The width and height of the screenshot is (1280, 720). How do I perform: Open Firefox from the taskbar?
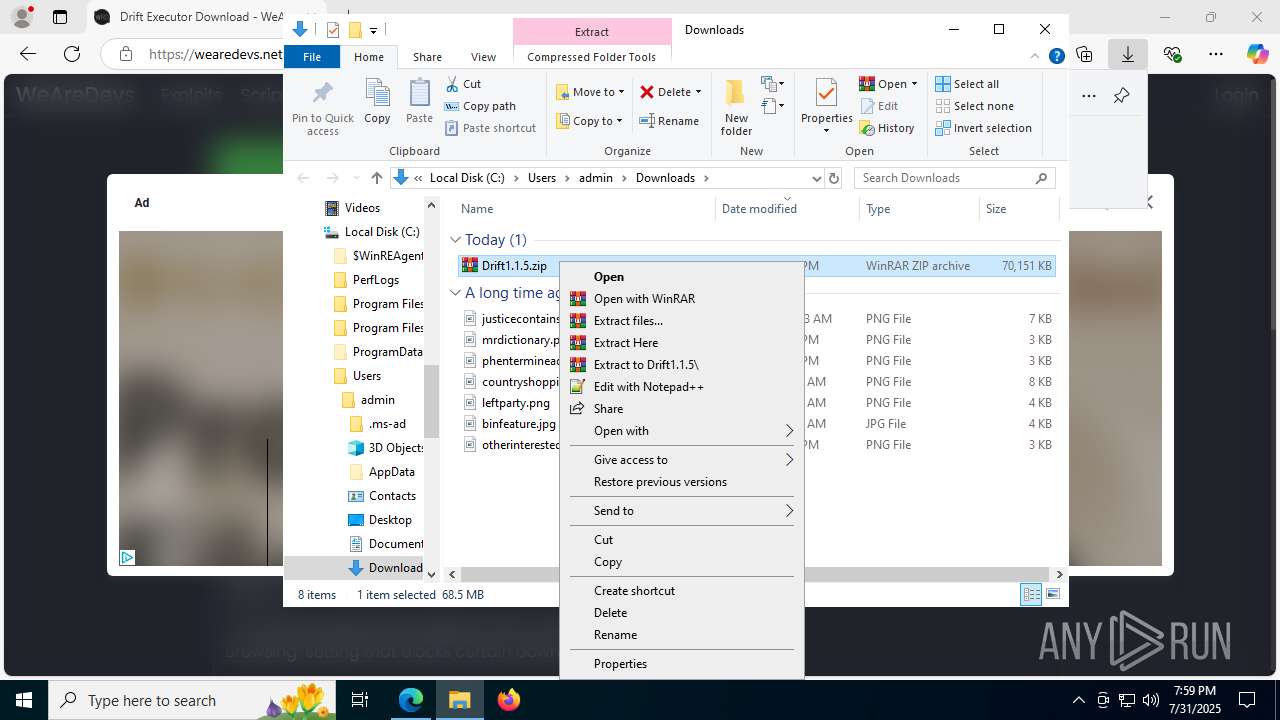click(x=509, y=700)
